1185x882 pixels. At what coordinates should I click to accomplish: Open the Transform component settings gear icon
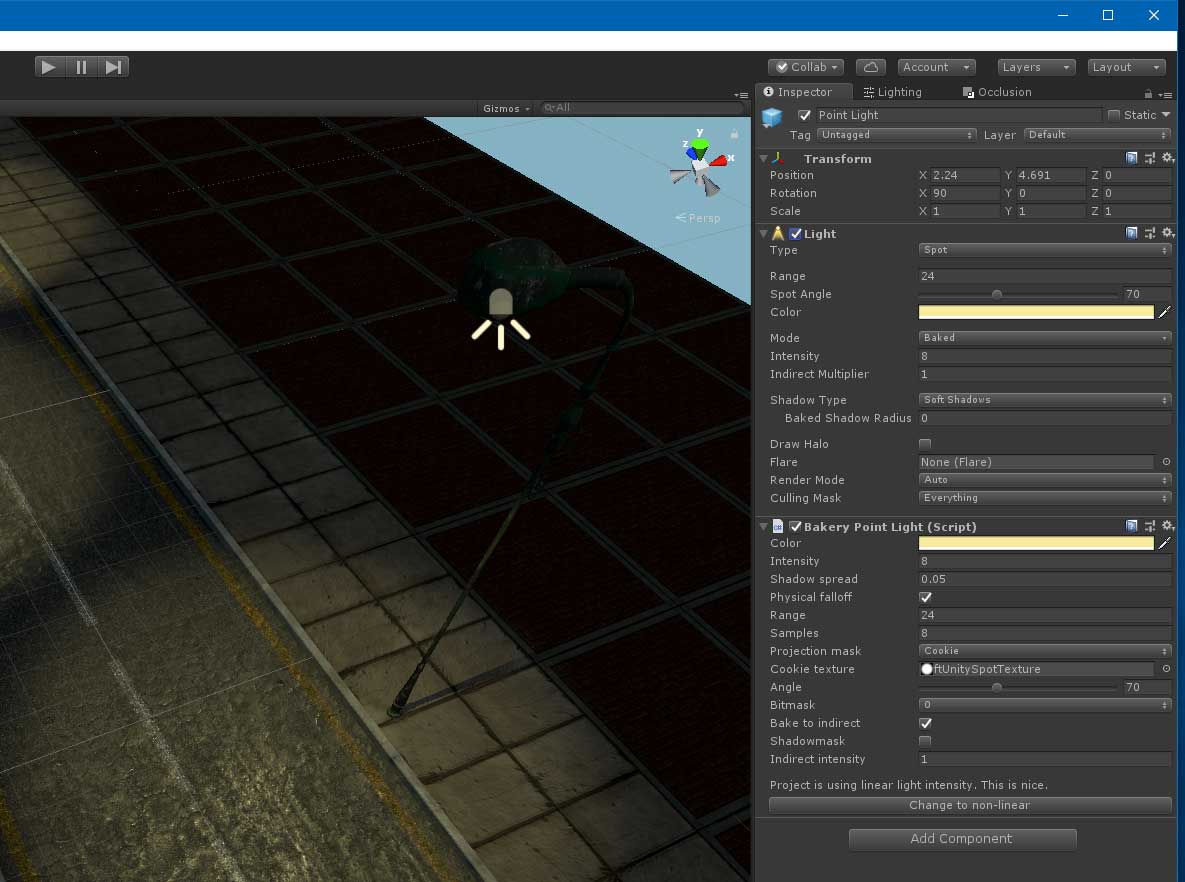coord(1168,158)
